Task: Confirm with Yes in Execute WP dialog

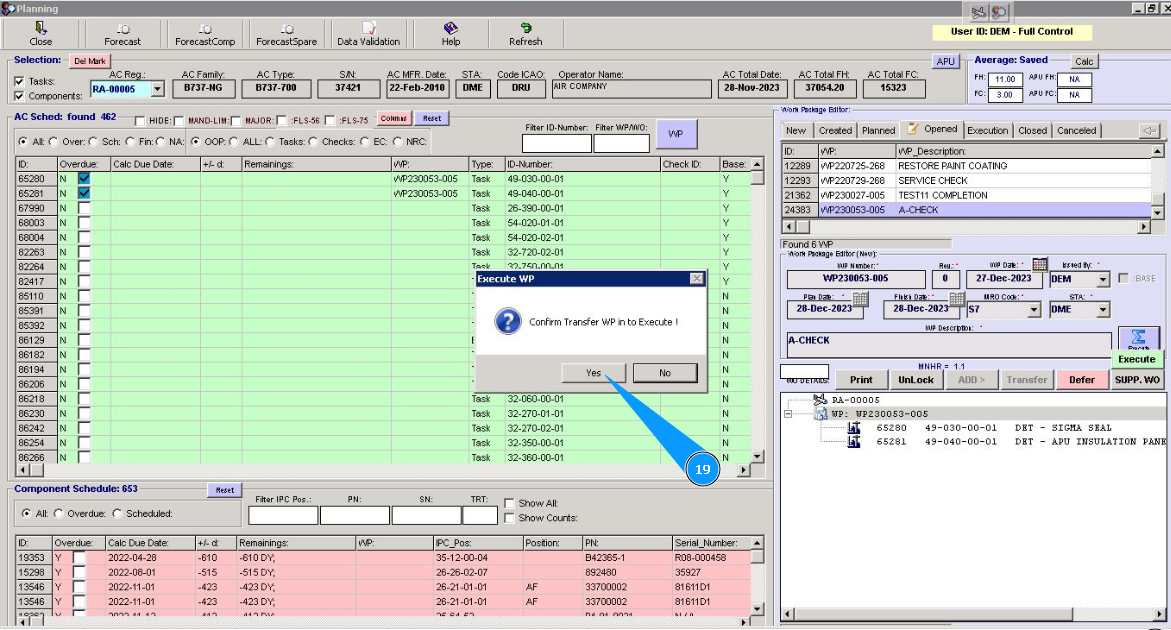Action: pyautogui.click(x=594, y=373)
